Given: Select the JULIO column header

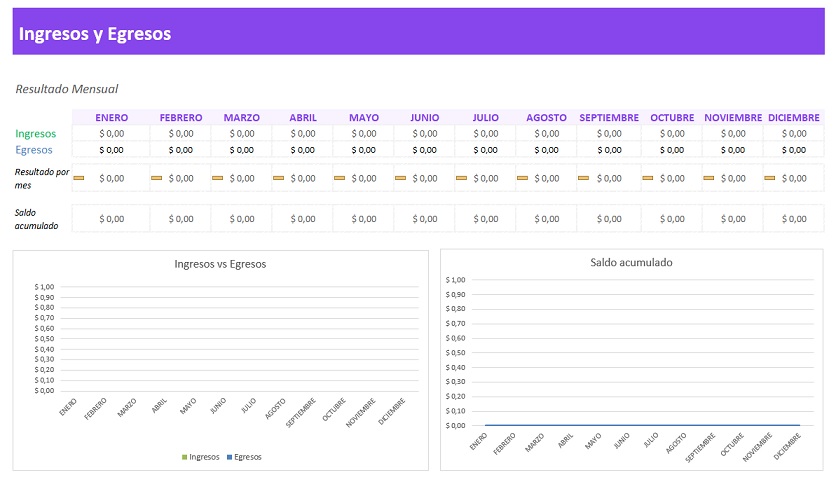Looking at the screenshot, I should point(485,117).
